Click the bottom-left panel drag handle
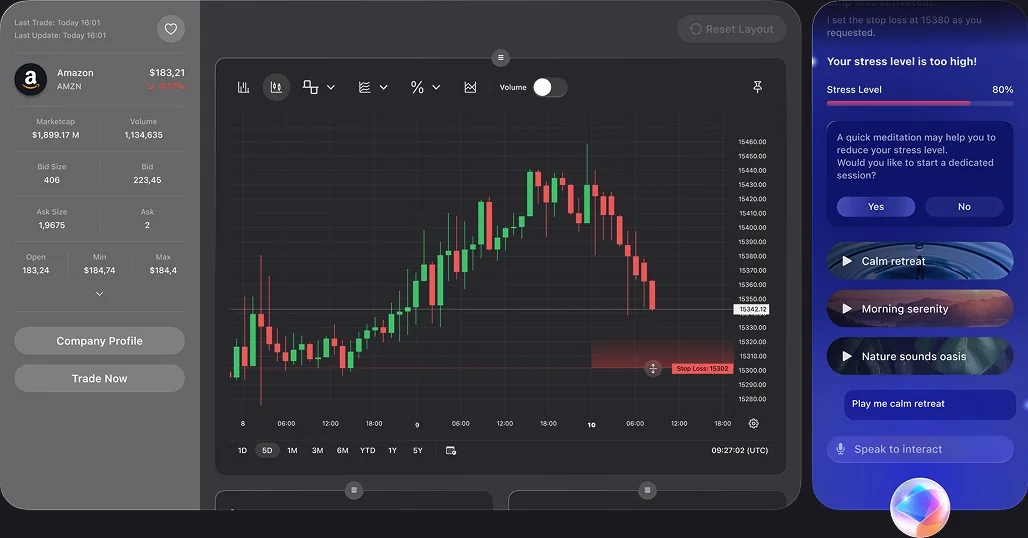This screenshot has width=1028, height=538. coord(354,490)
